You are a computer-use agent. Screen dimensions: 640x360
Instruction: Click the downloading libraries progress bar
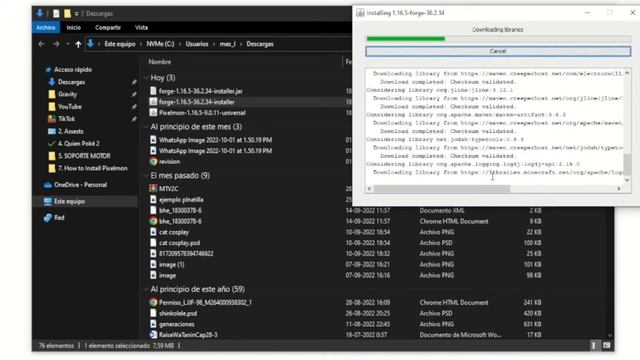coord(498,39)
